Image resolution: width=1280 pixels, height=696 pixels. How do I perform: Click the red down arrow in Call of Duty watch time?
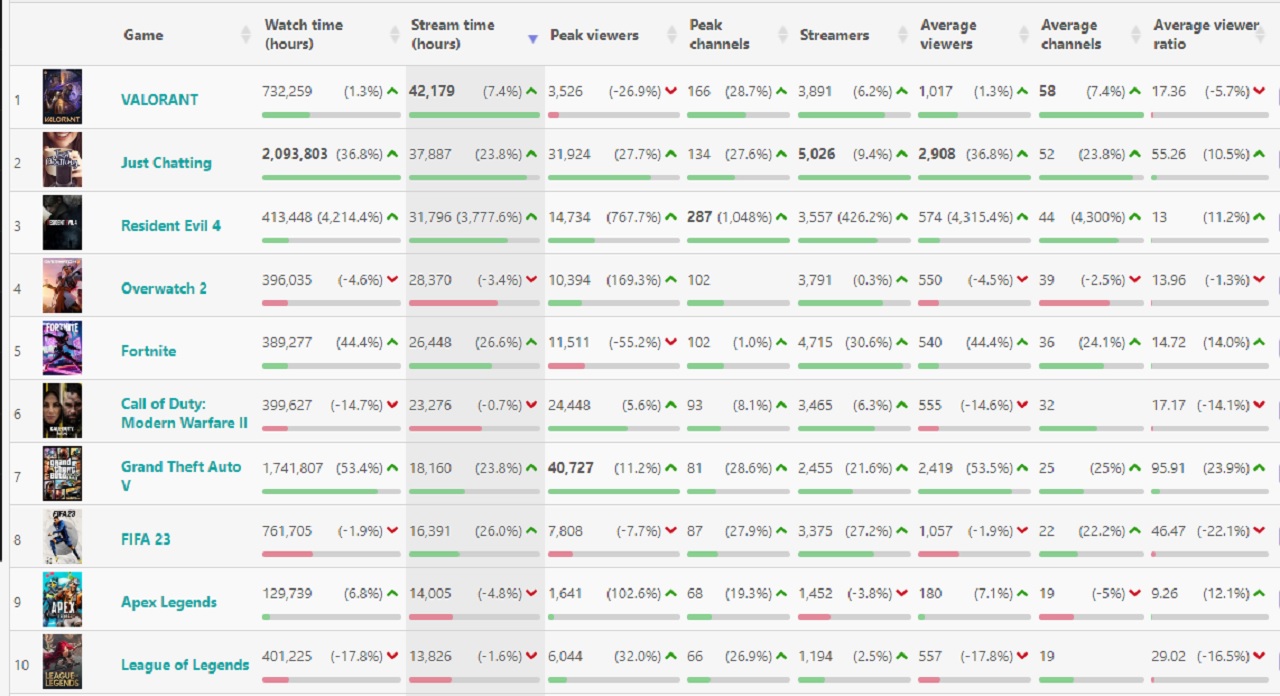coord(393,406)
